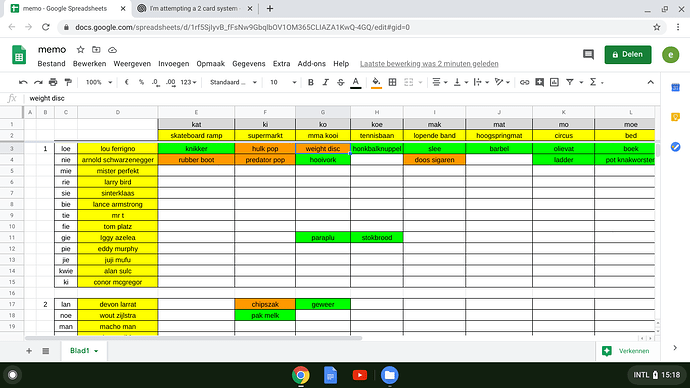This screenshot has height=388, width=690.
Task: Toggle italic formatting
Action: pos(326,82)
